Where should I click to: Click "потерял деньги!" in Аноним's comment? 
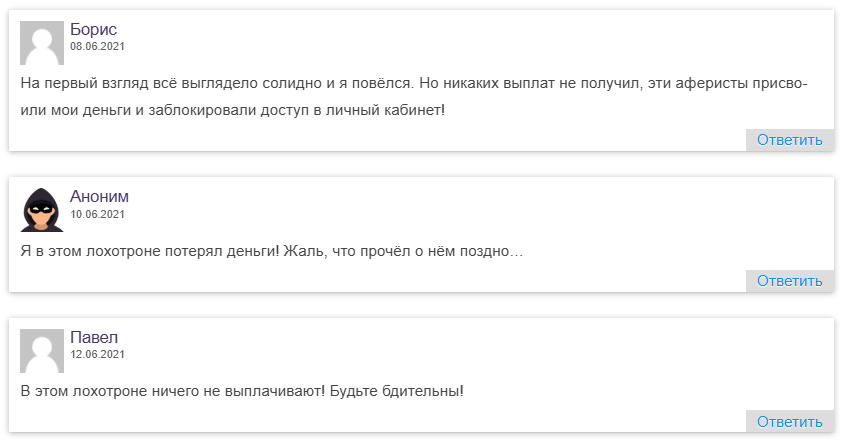tap(229, 250)
